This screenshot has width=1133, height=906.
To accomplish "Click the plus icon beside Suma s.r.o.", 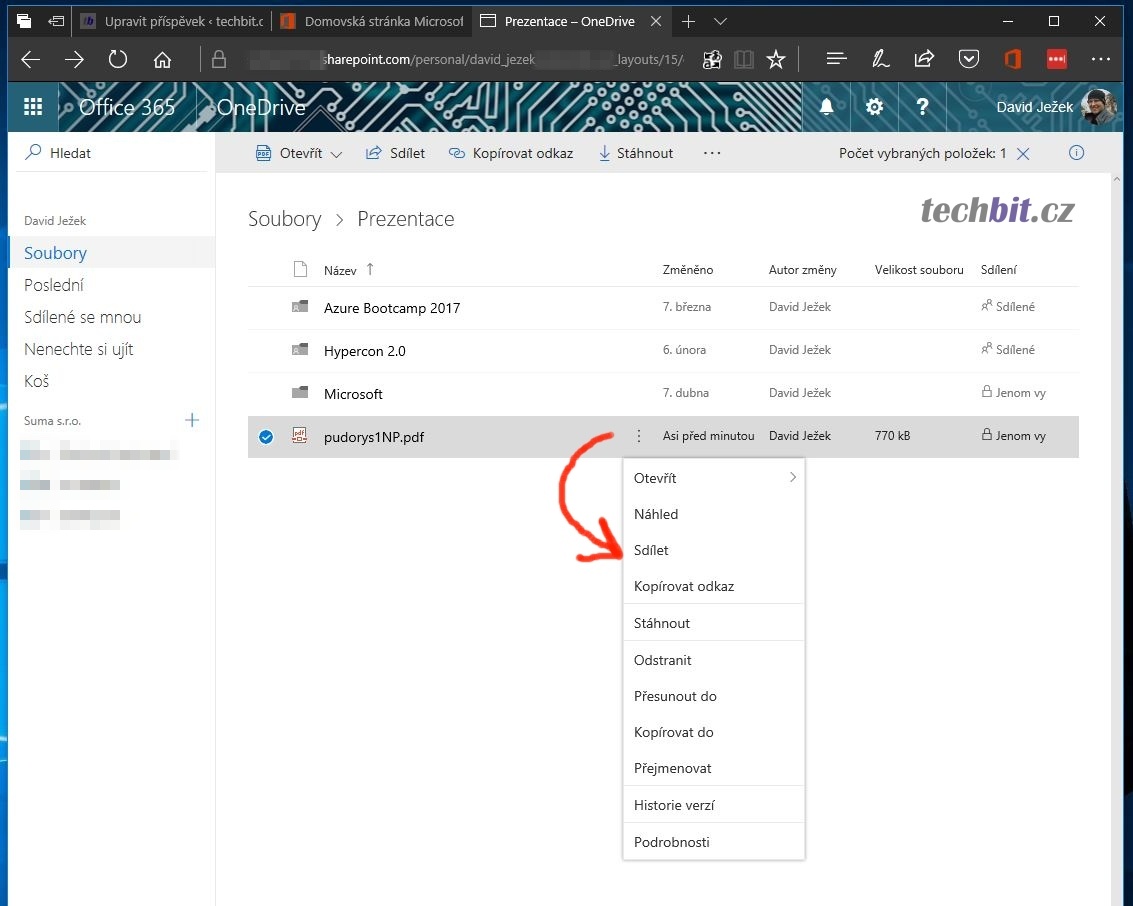I will coord(192,421).
